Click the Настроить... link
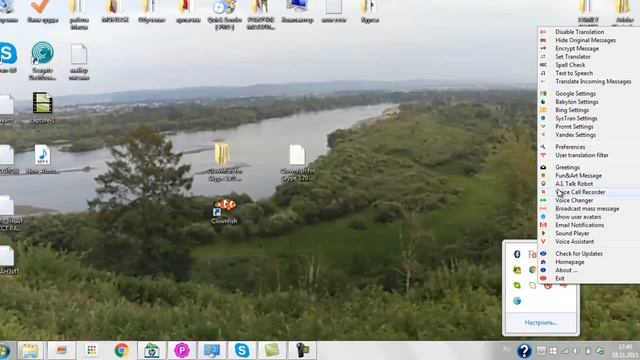The height and width of the screenshot is (360, 640). coord(540,322)
